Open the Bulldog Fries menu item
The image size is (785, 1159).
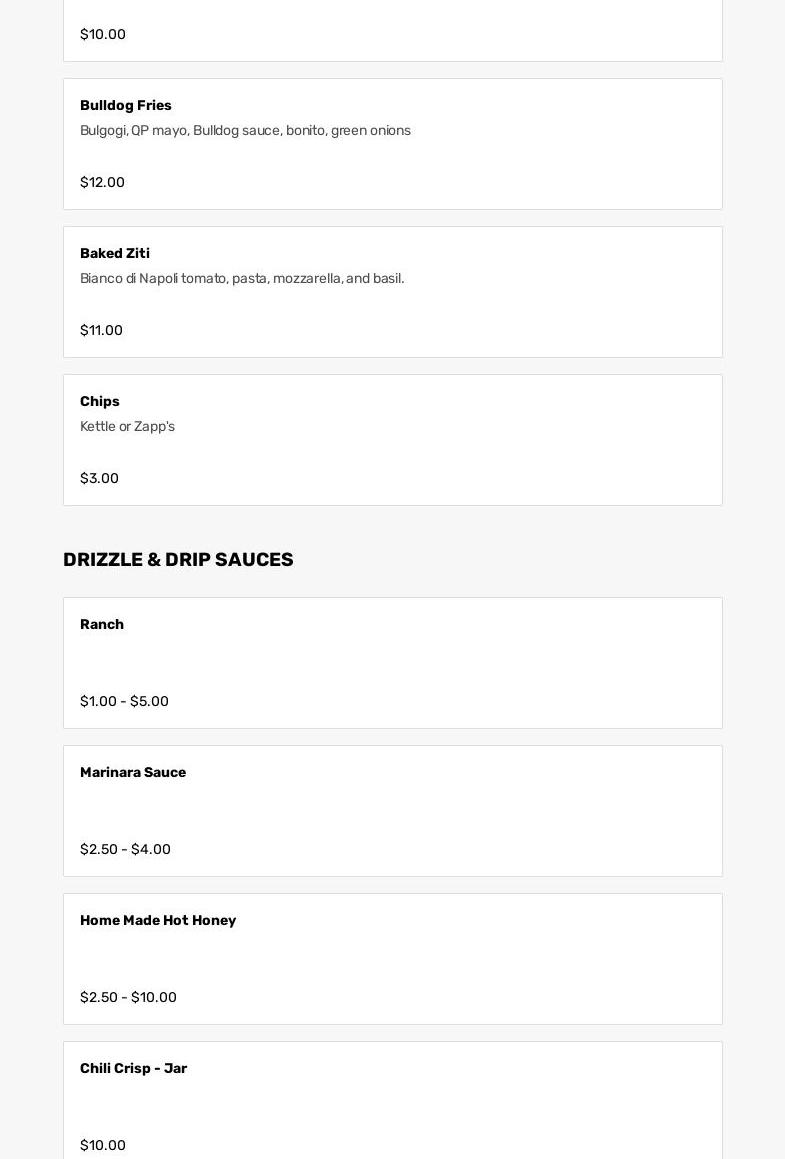point(126,105)
